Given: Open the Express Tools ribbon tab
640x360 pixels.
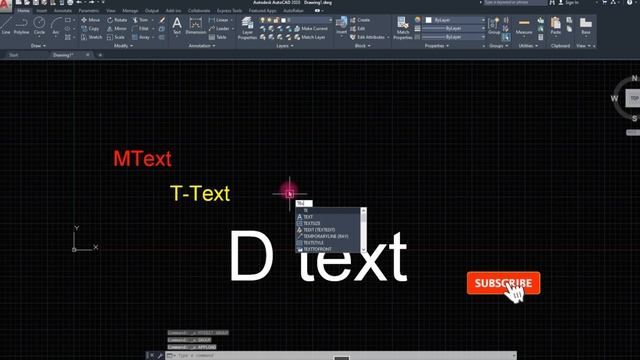Looking at the screenshot, I should (229, 11).
